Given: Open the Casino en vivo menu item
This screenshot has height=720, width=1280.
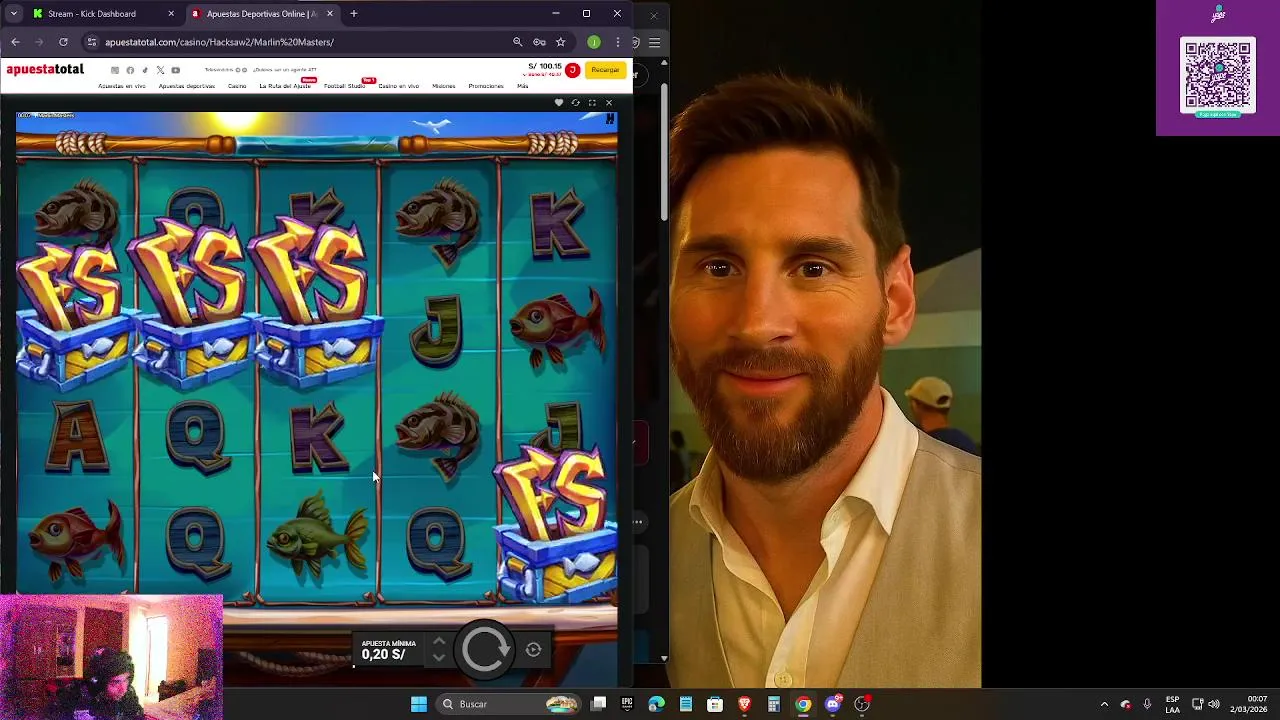Looking at the screenshot, I should point(399,86).
